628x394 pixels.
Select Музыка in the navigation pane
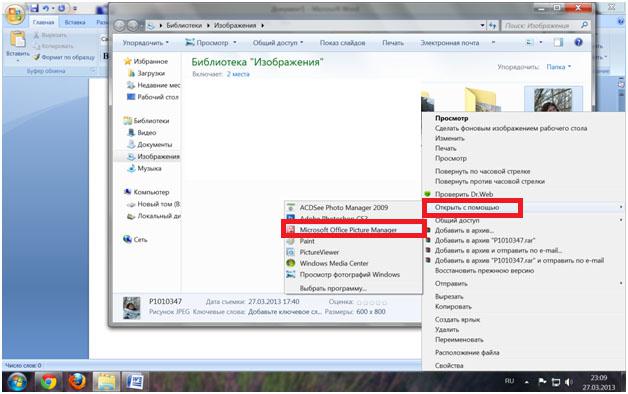tap(149, 169)
